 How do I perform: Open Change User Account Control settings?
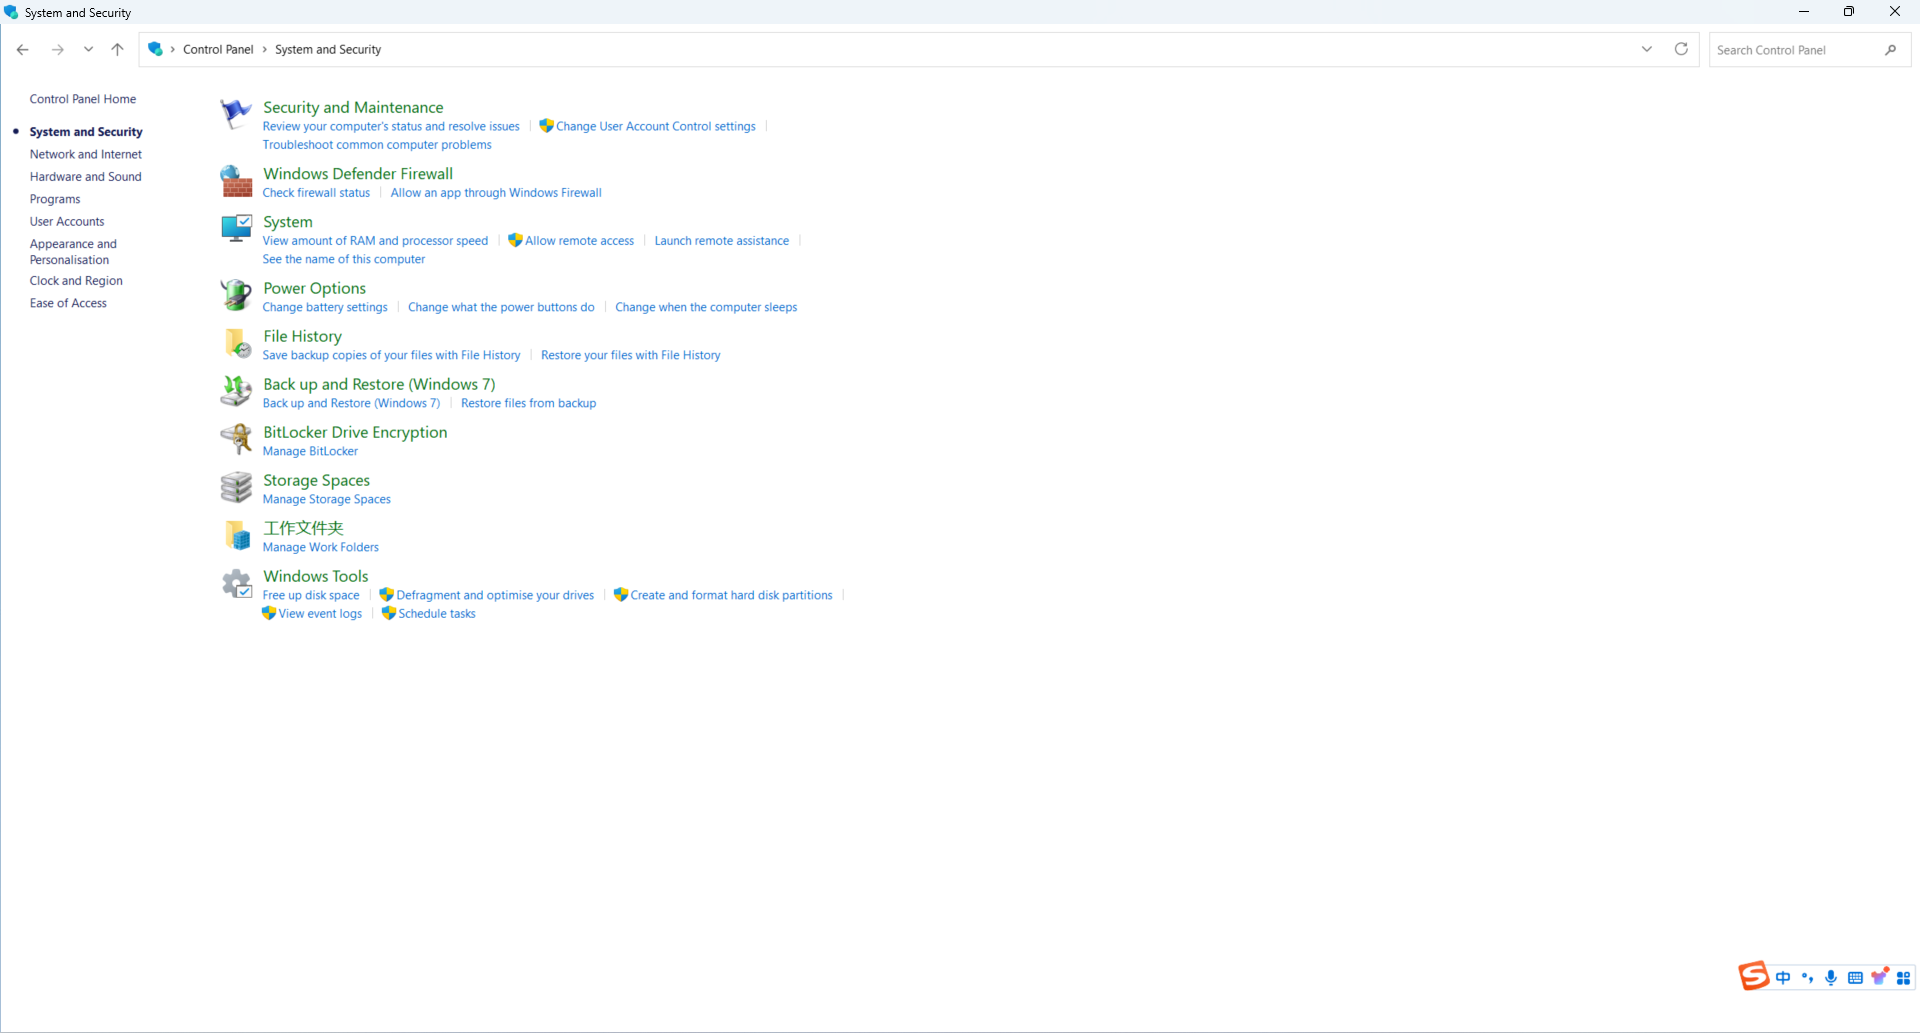655,127
